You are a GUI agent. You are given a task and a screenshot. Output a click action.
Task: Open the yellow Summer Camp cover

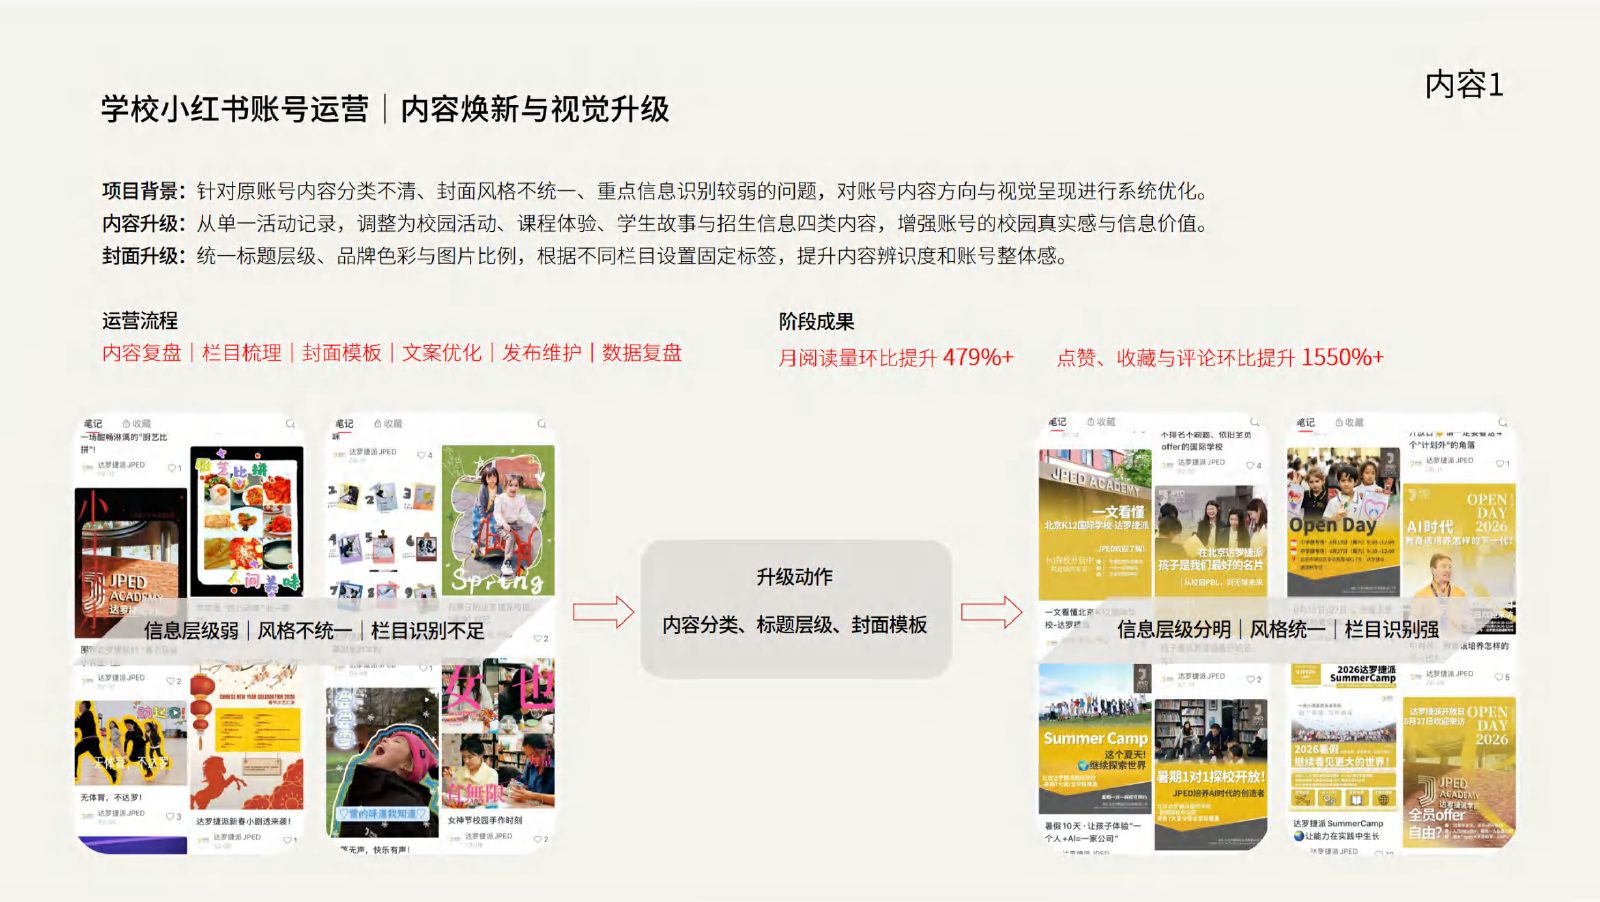pos(1095,740)
